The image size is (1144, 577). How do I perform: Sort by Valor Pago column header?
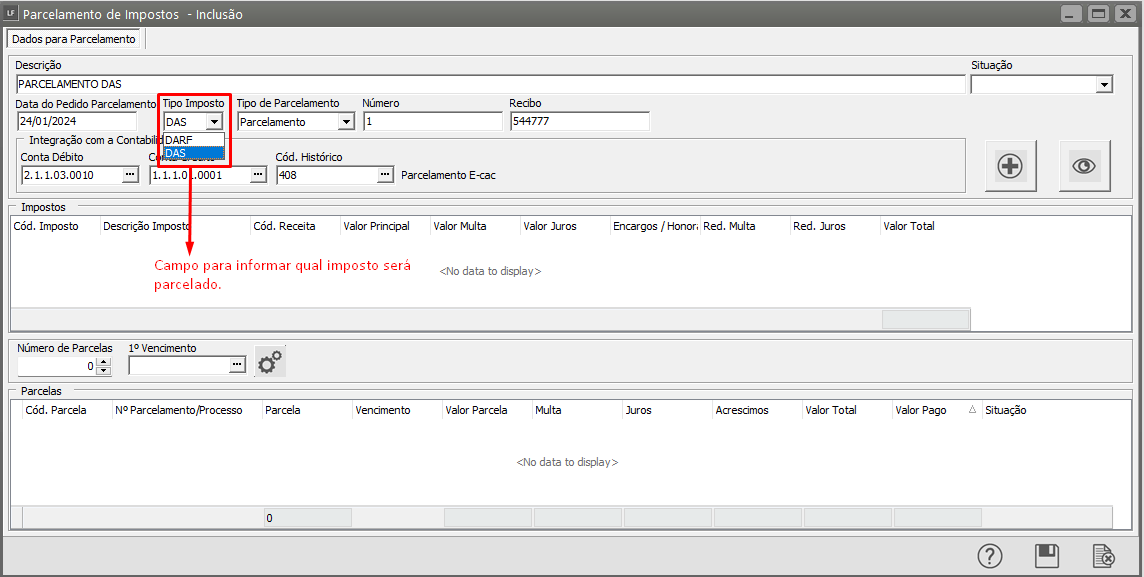[x=920, y=410]
